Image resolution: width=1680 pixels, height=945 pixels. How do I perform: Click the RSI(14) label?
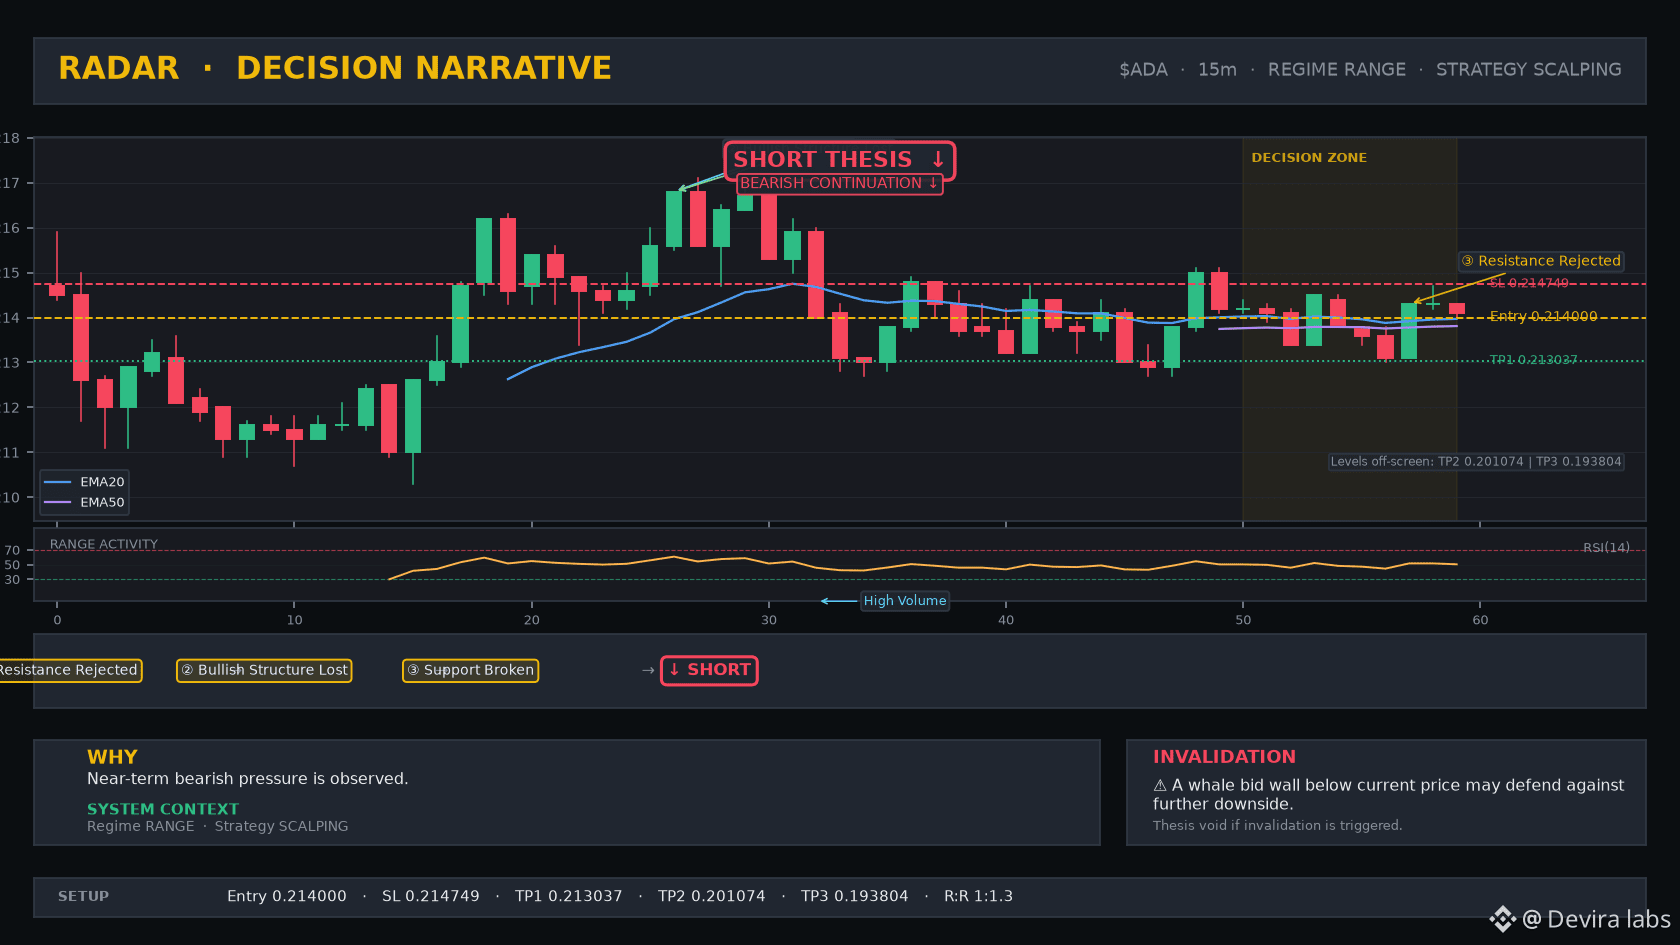tap(1606, 548)
